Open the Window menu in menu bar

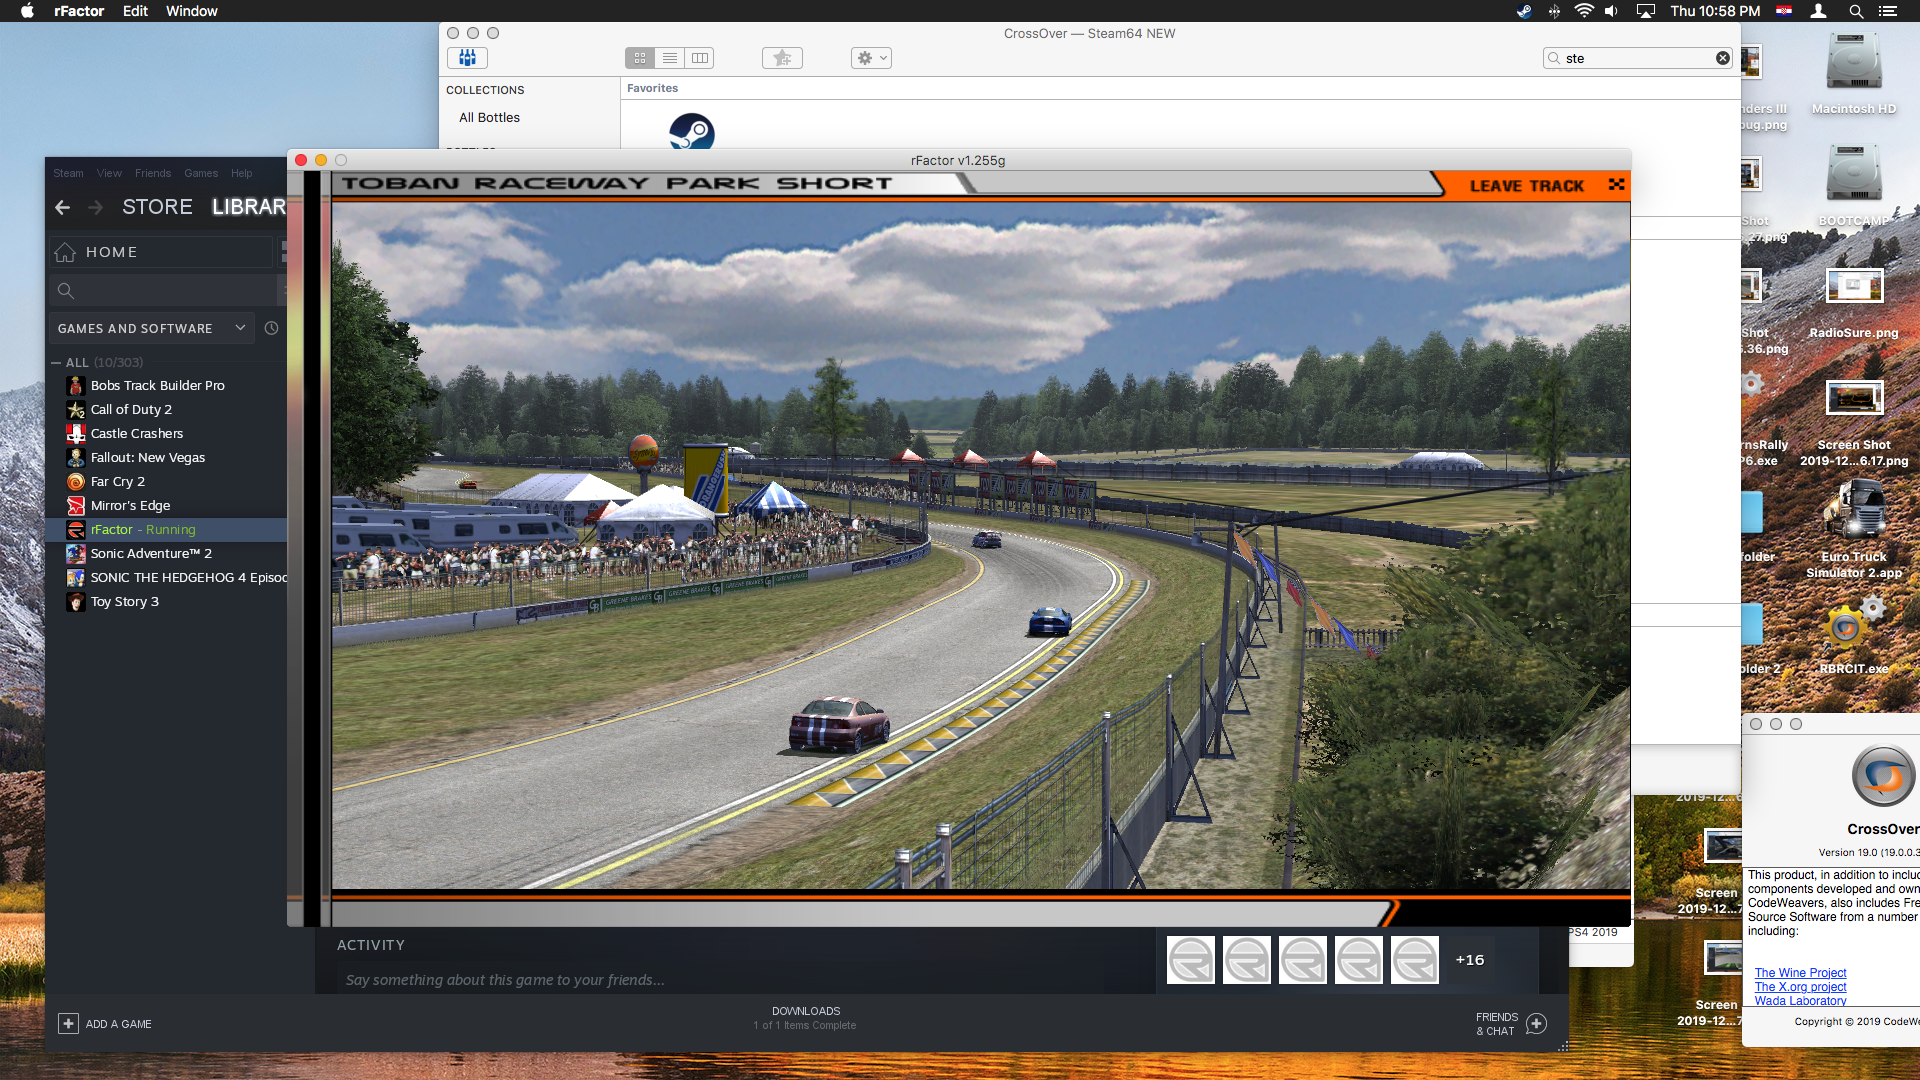point(191,11)
